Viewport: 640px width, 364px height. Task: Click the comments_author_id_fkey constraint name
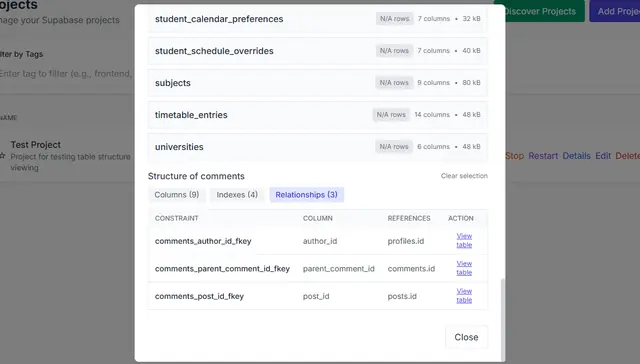point(203,241)
